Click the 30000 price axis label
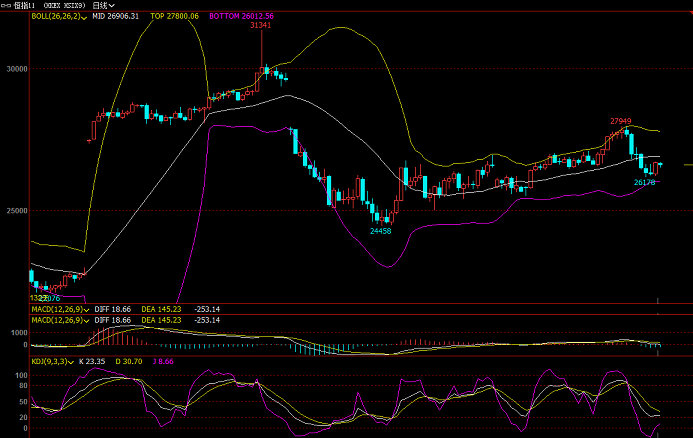 (14, 69)
